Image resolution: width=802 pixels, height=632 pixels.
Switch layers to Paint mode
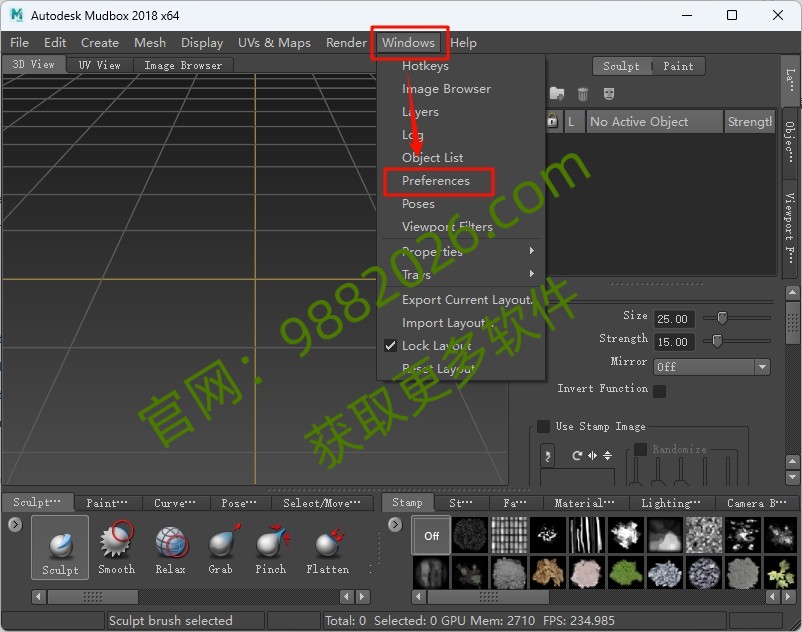[678, 66]
